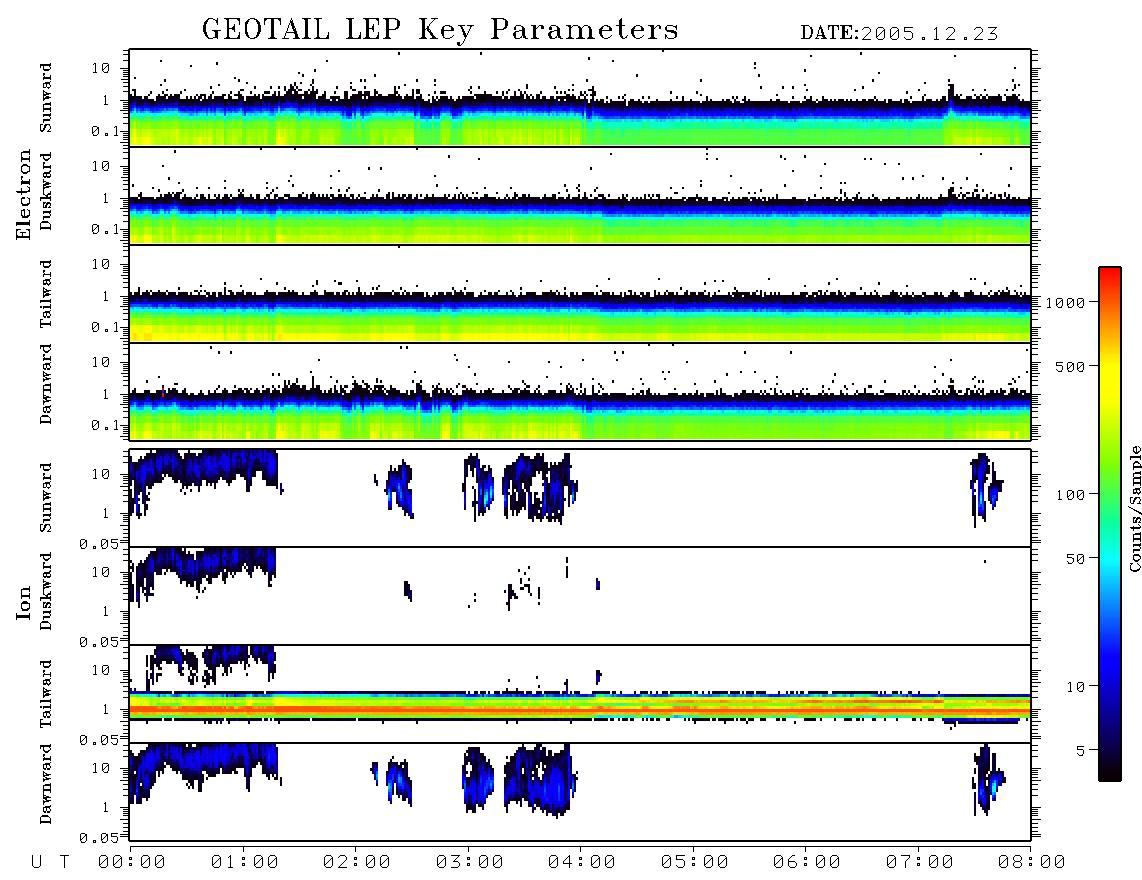The width and height of the screenshot is (1142, 880).
Task: Click the Ion Duskward panel label
Action: 46,592
